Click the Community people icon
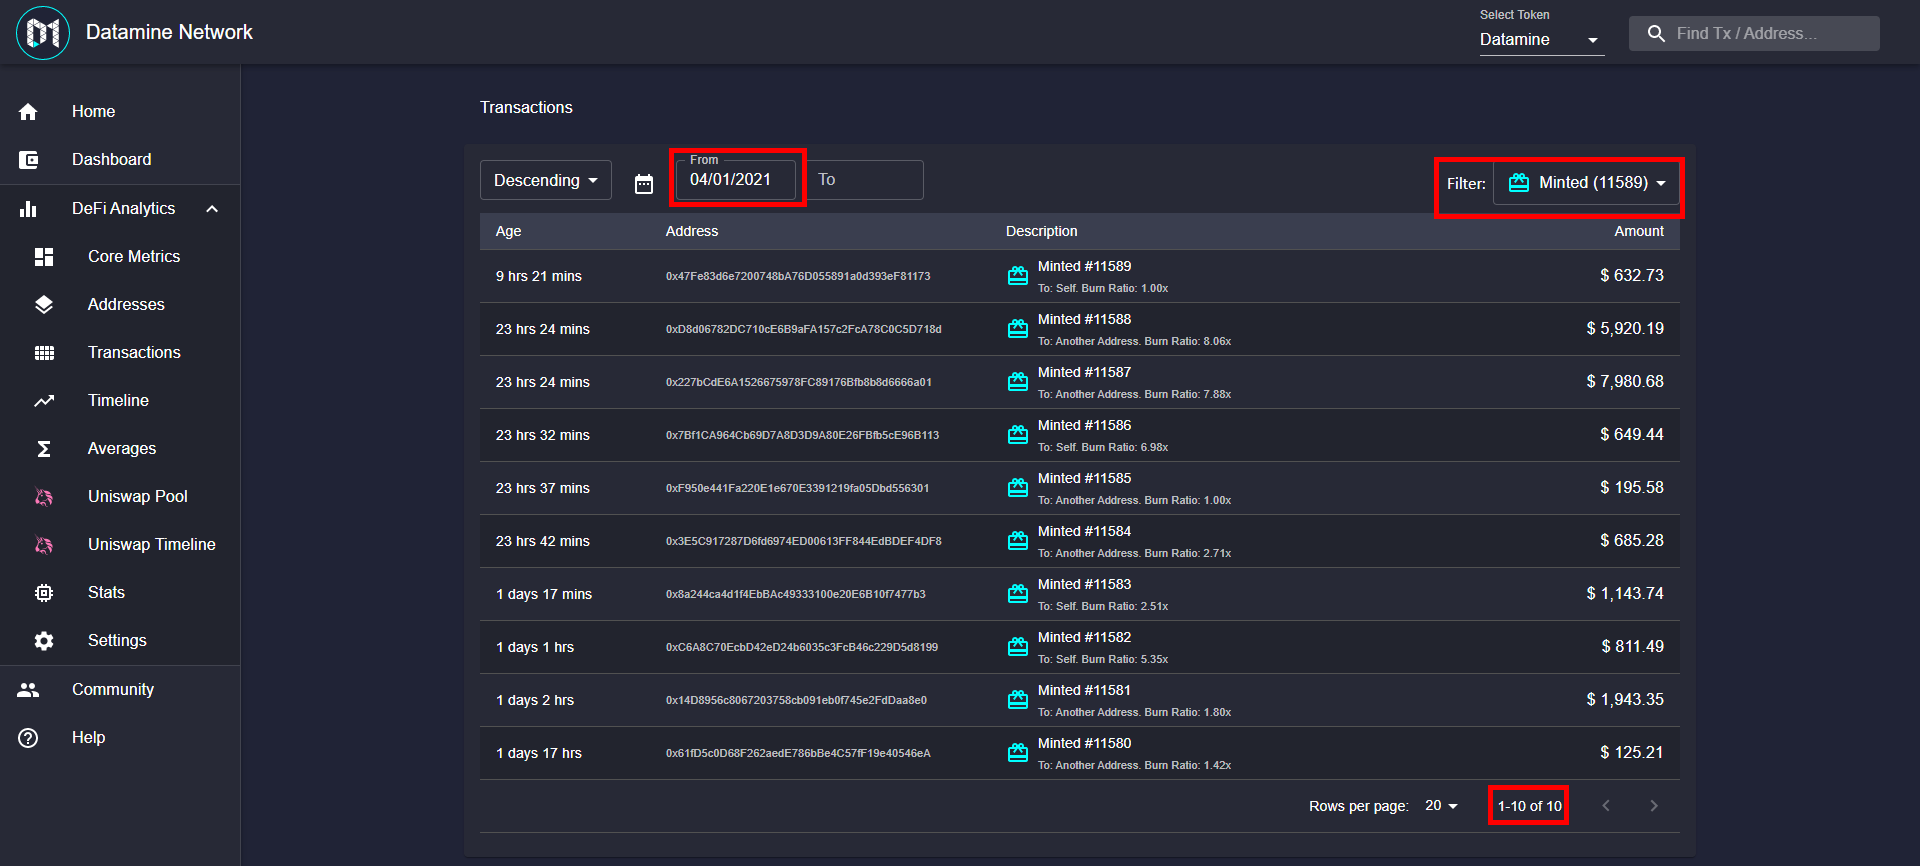 click(x=28, y=690)
